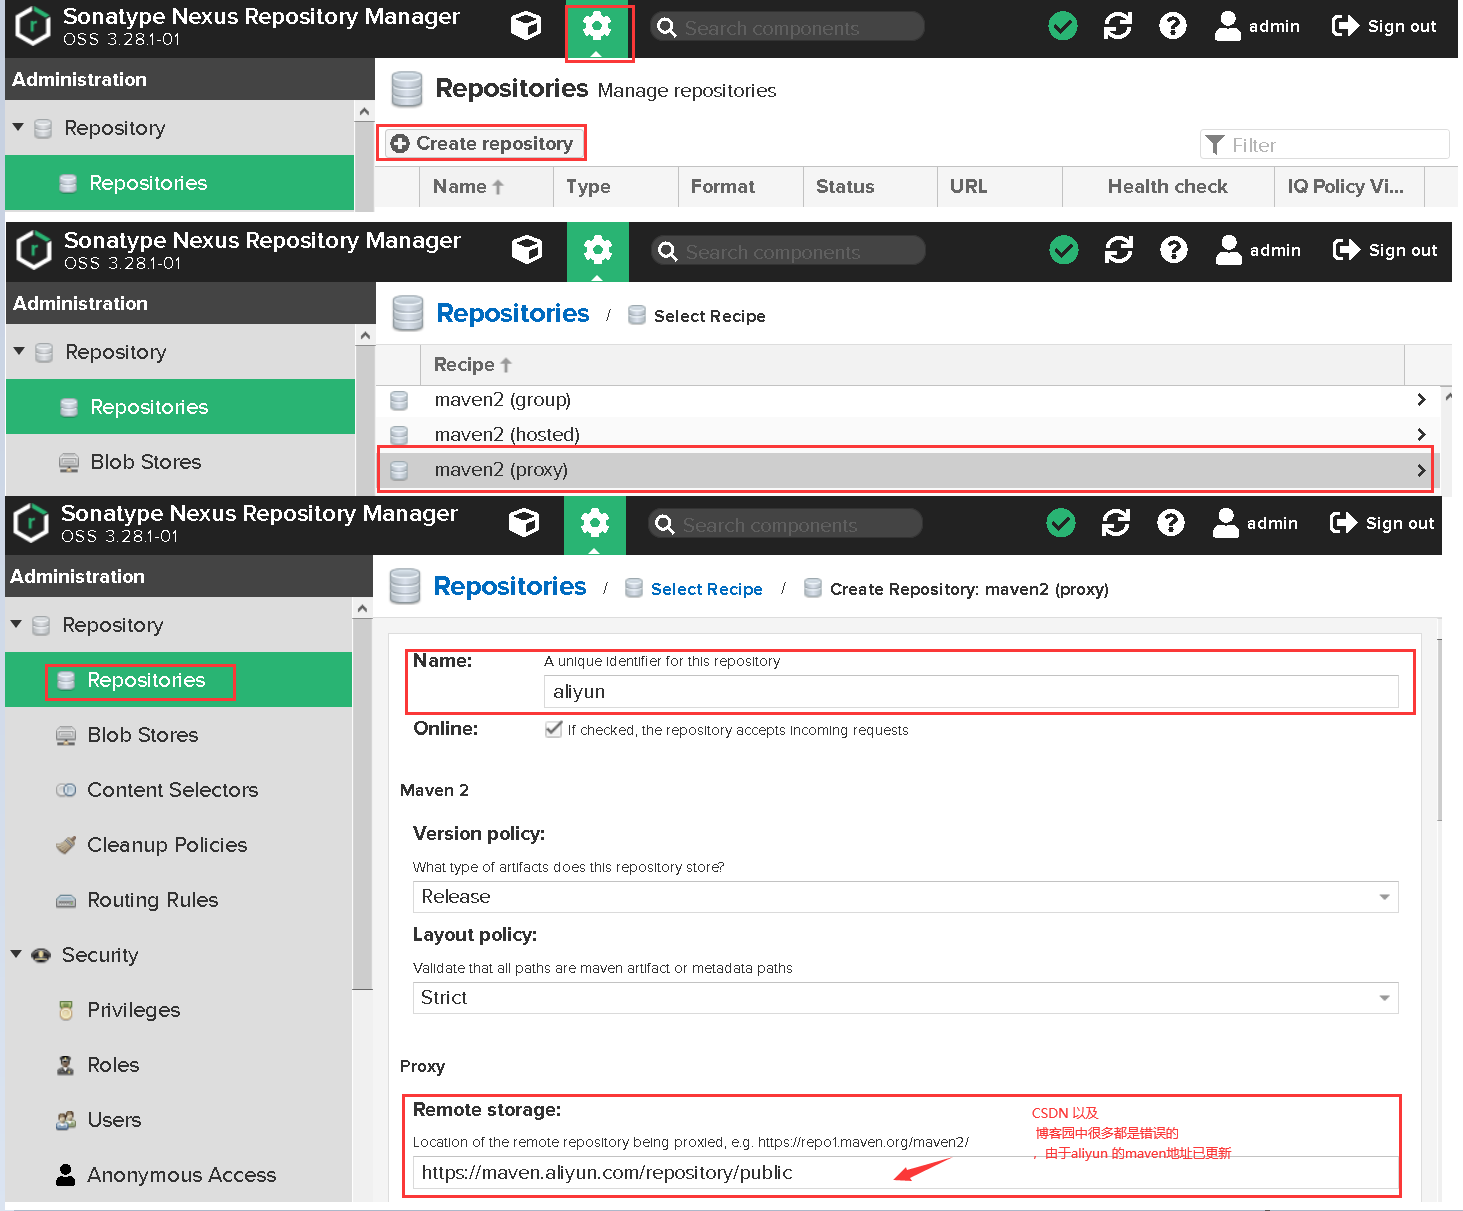1463x1211 pixels.
Task: Open the help icon in Select Recipe view
Action: click(x=1174, y=250)
